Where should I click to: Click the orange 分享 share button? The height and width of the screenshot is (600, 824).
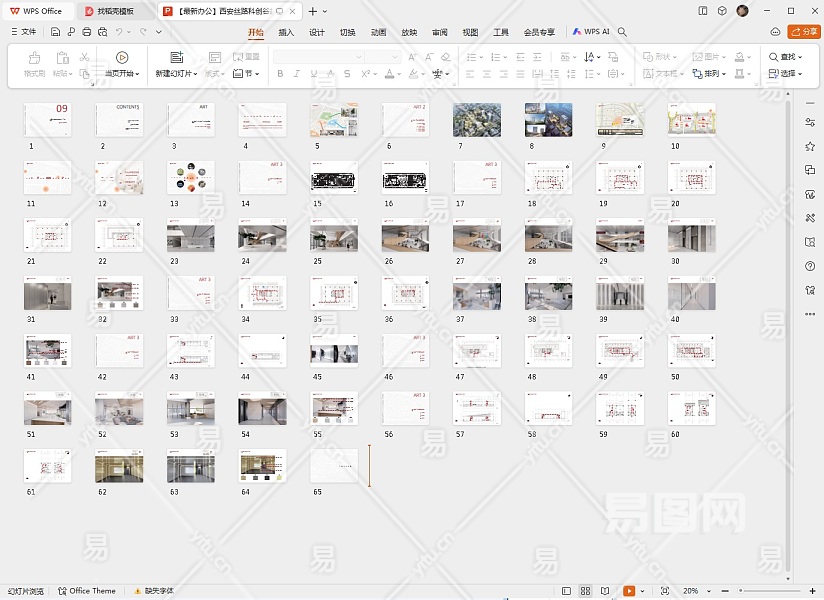tap(803, 32)
